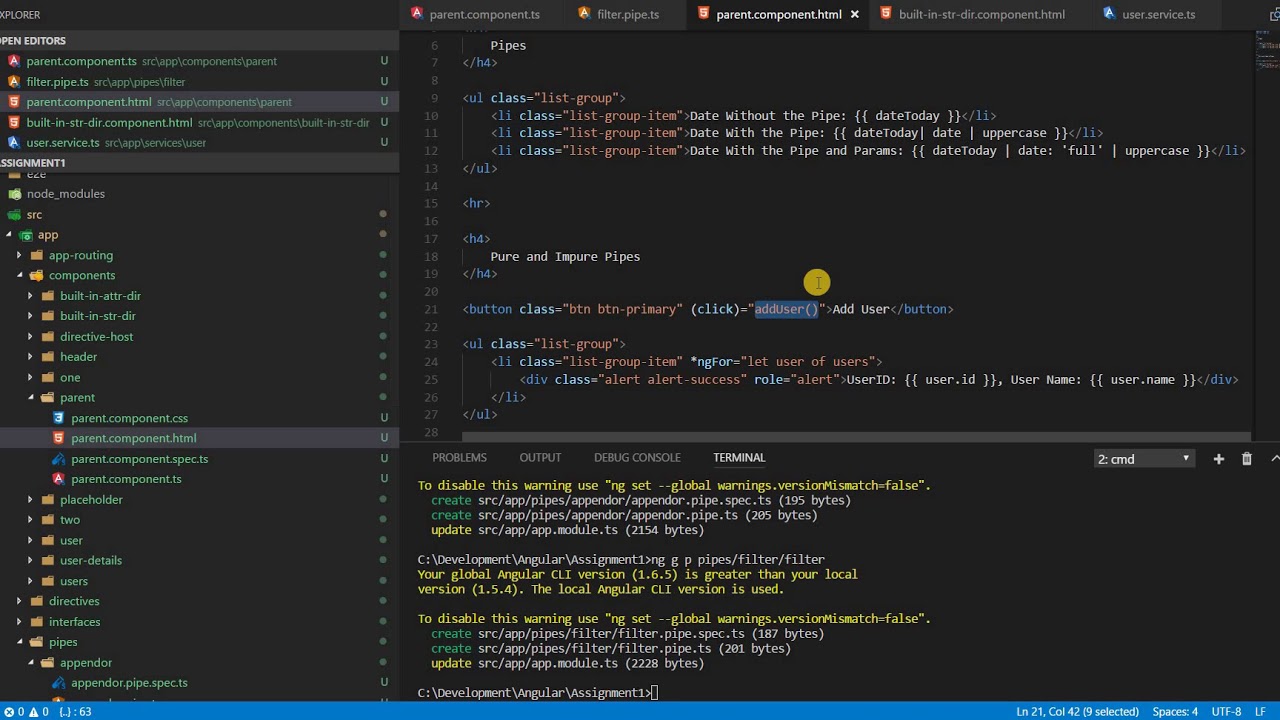Change end of line sequence LF
The image size is (1280, 720).
(x=1261, y=712)
